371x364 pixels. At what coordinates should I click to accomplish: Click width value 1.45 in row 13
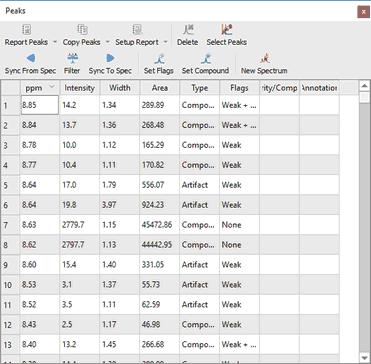point(109,344)
